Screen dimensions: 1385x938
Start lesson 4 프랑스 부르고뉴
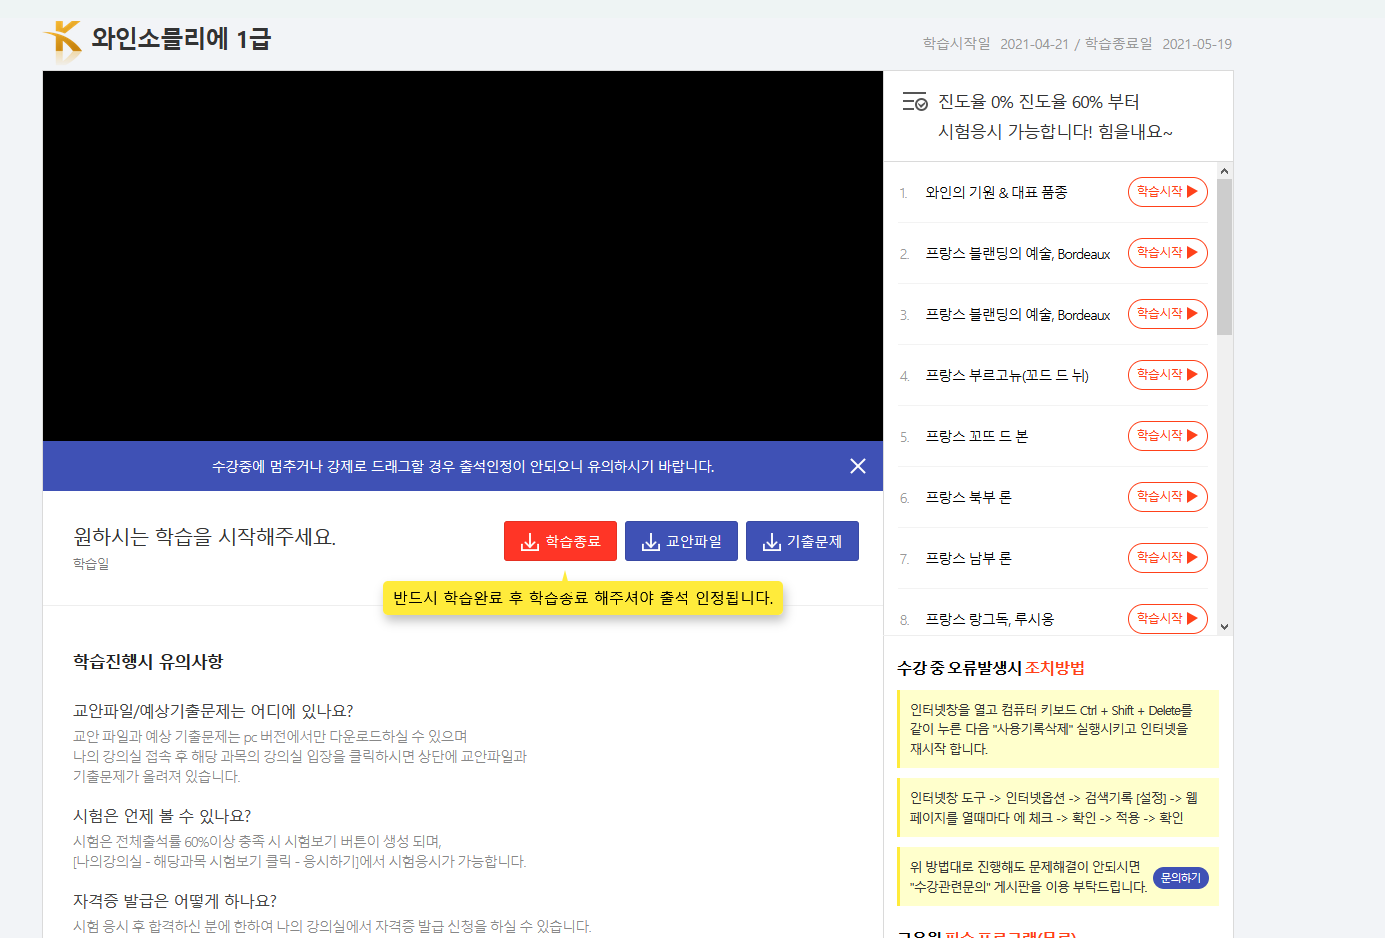pos(1167,375)
